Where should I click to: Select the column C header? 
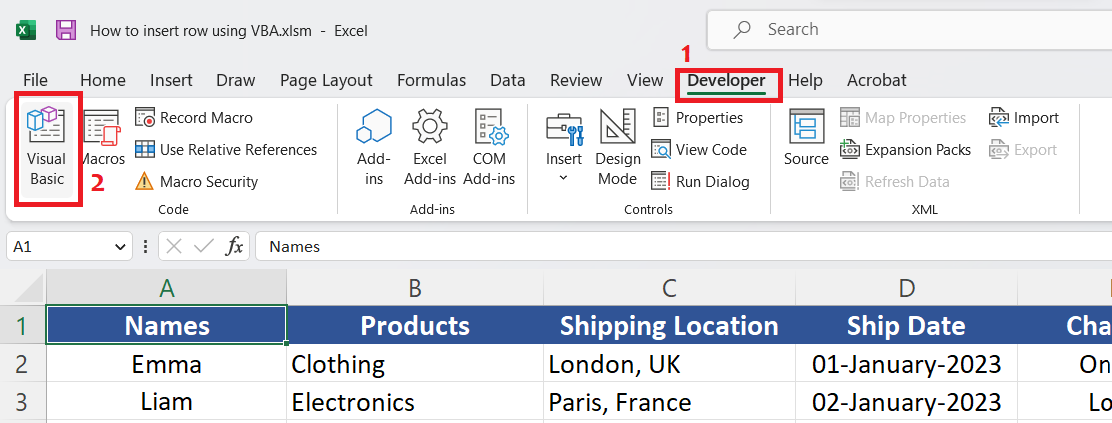670,288
